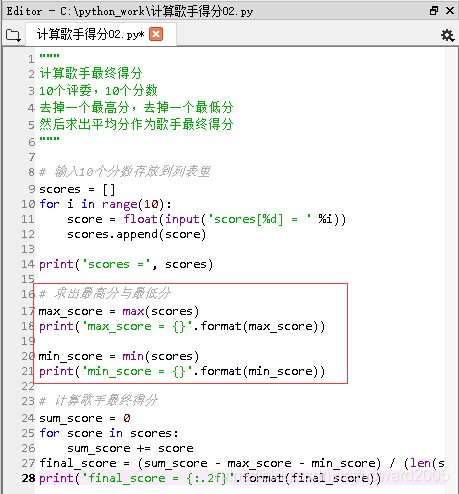
Task: Click the print final_score line
Action: (x=210, y=478)
